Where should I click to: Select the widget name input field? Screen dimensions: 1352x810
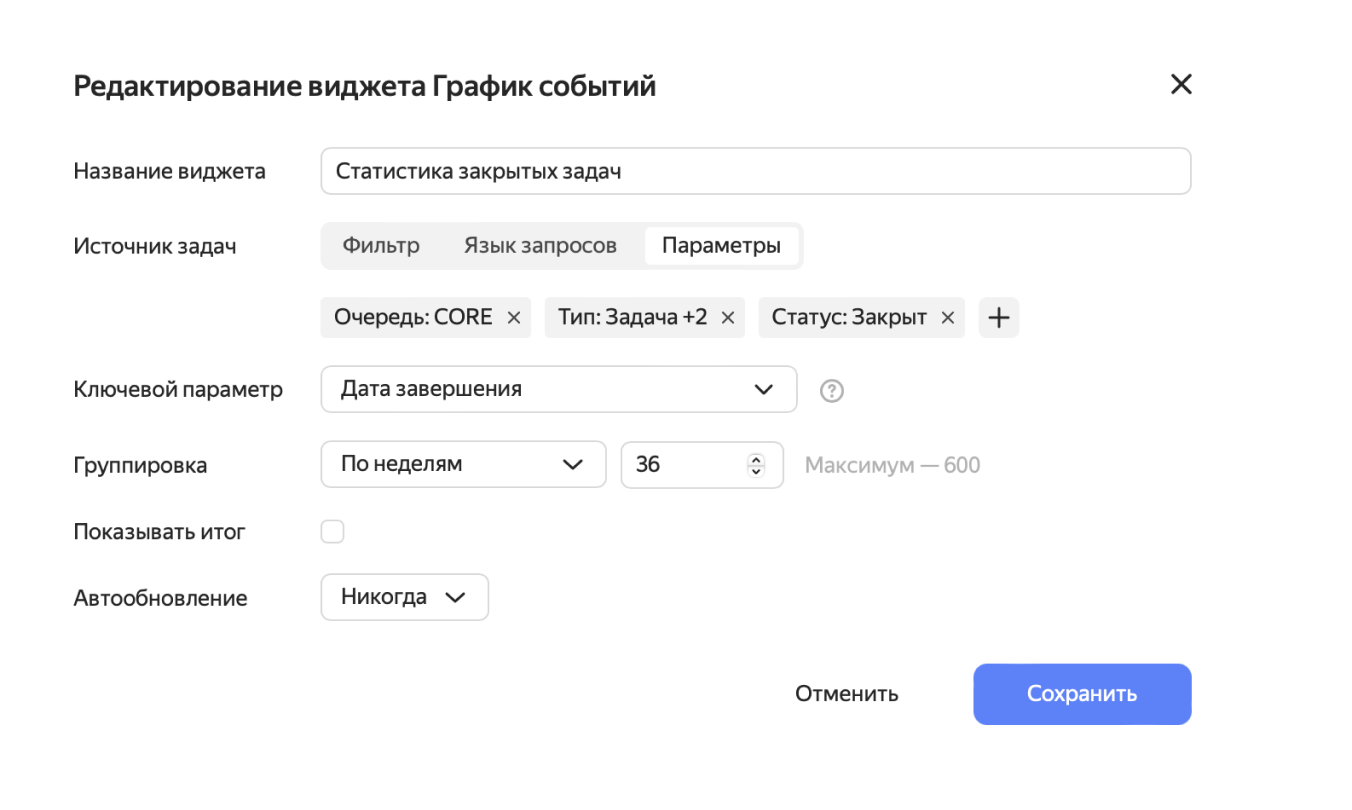tap(755, 170)
